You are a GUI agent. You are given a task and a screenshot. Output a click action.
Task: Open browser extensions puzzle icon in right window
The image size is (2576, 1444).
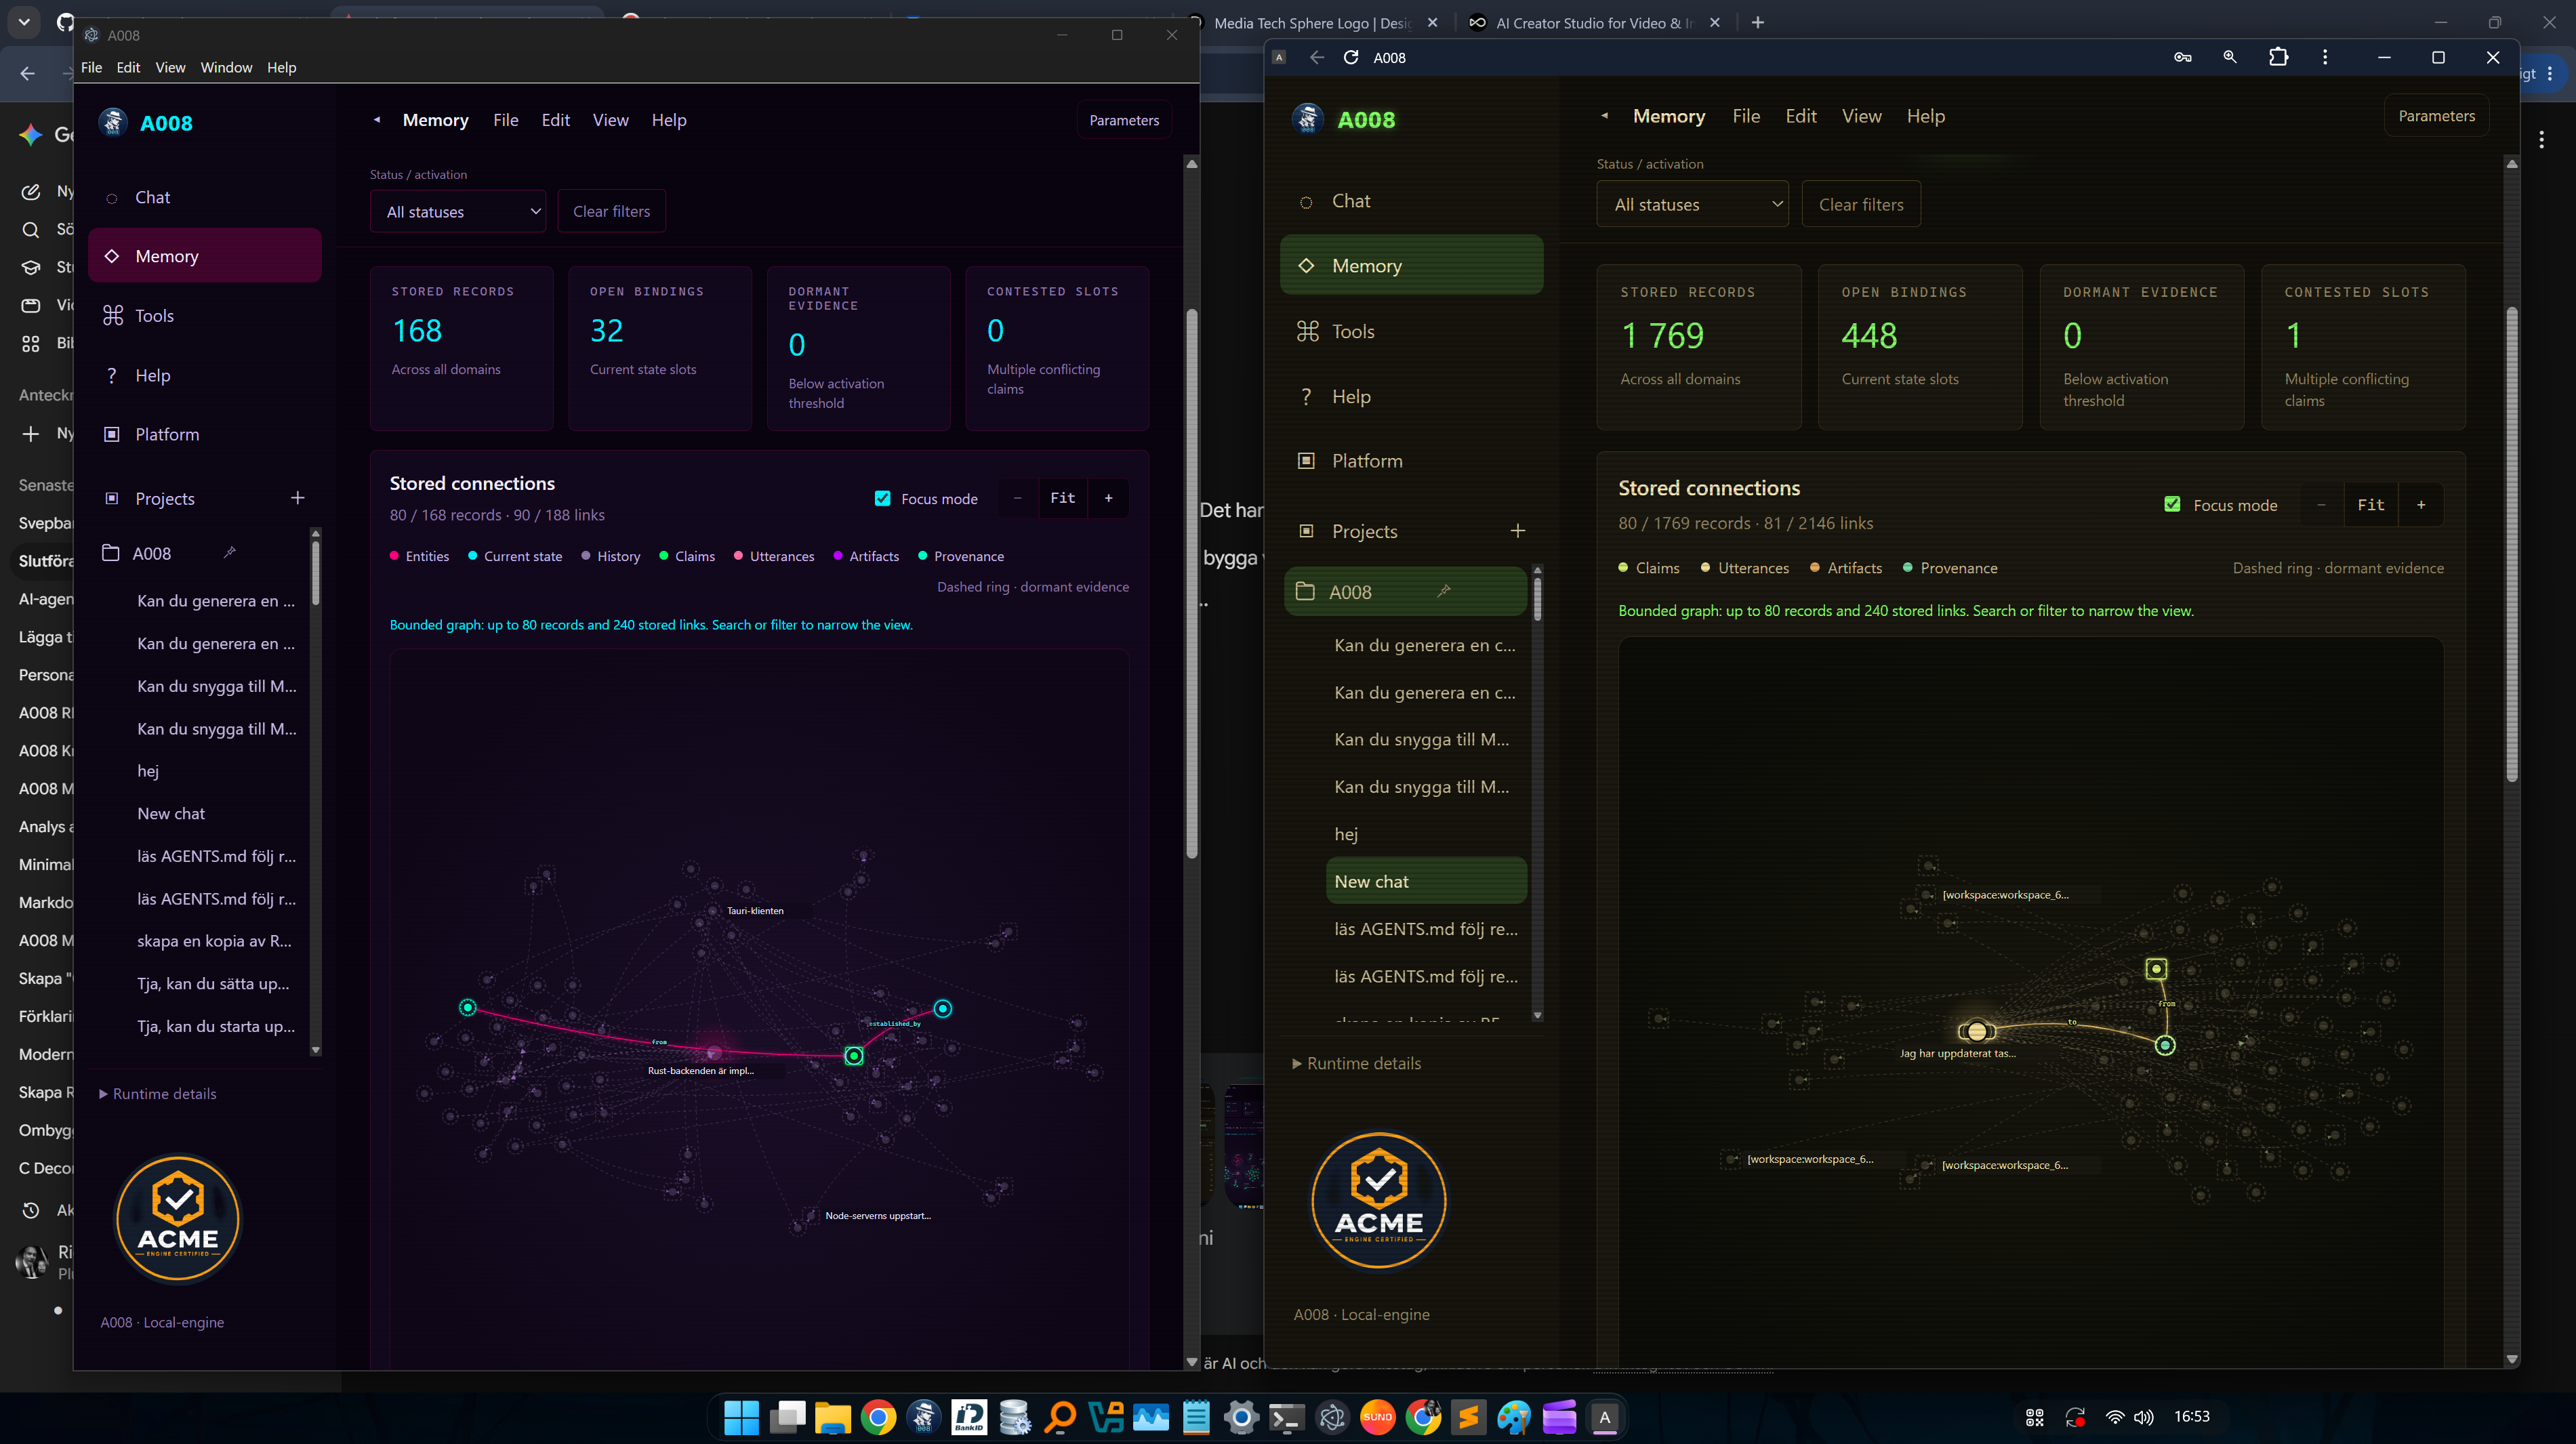point(2278,57)
